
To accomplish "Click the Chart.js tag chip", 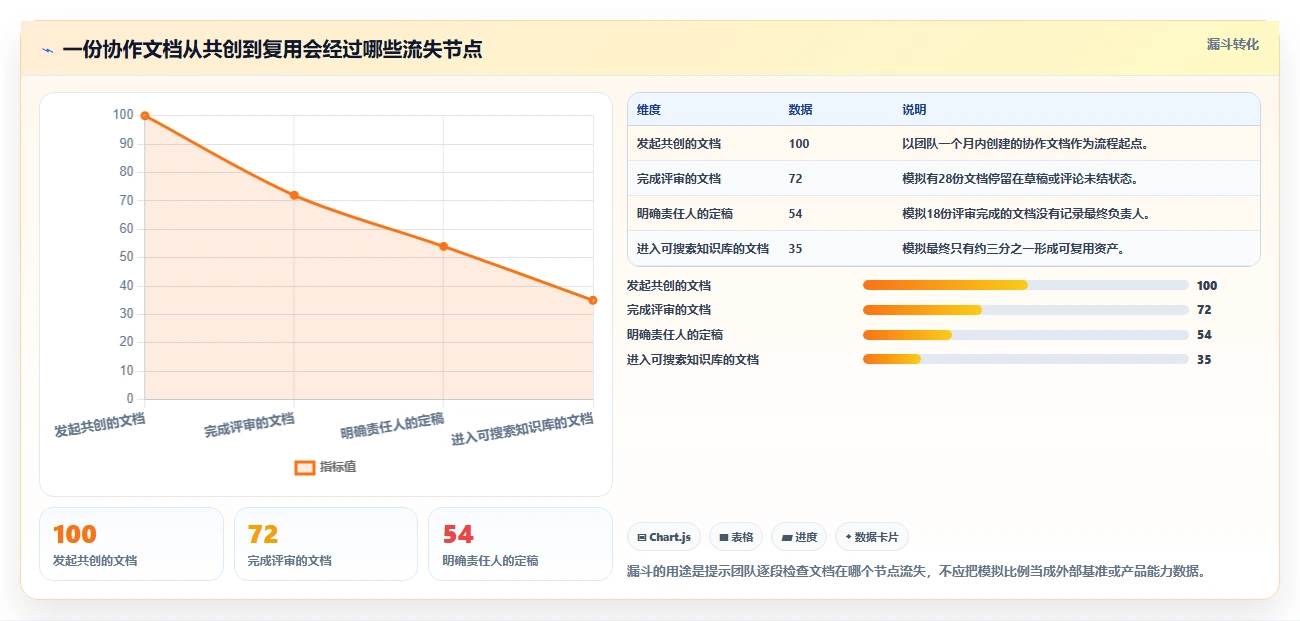I will coord(664,537).
